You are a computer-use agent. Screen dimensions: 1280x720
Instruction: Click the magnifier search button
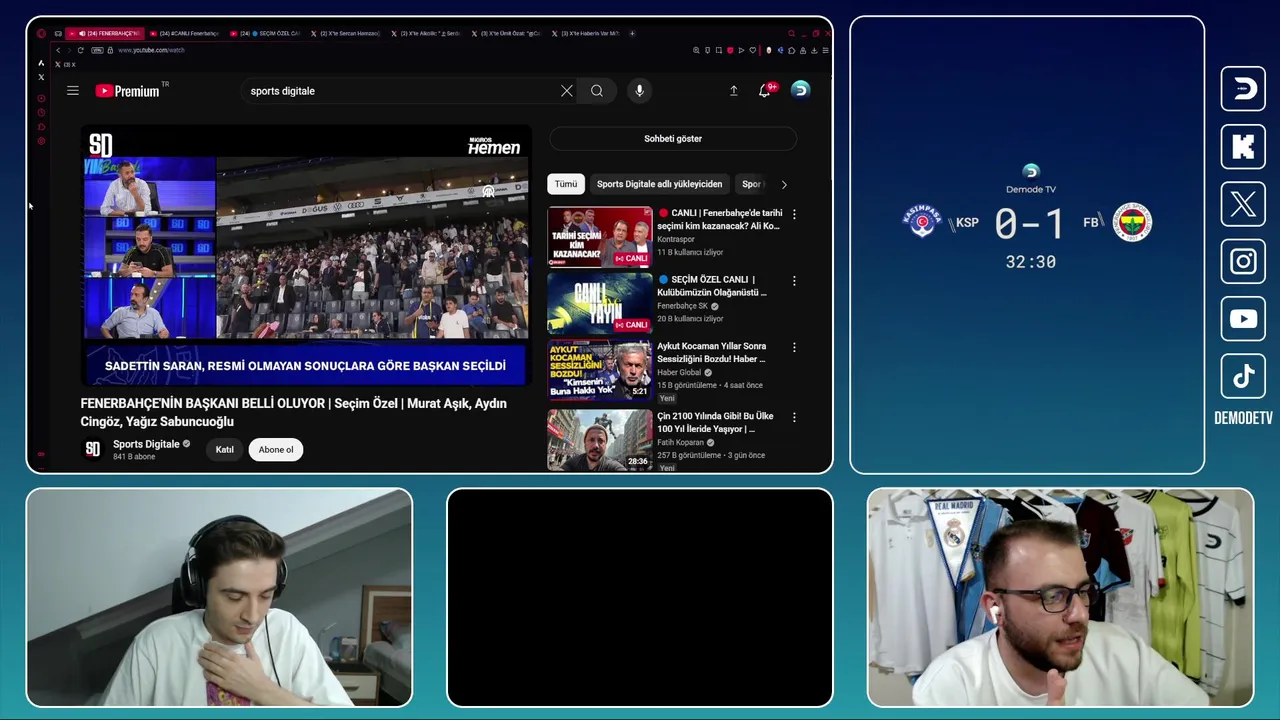tap(597, 91)
